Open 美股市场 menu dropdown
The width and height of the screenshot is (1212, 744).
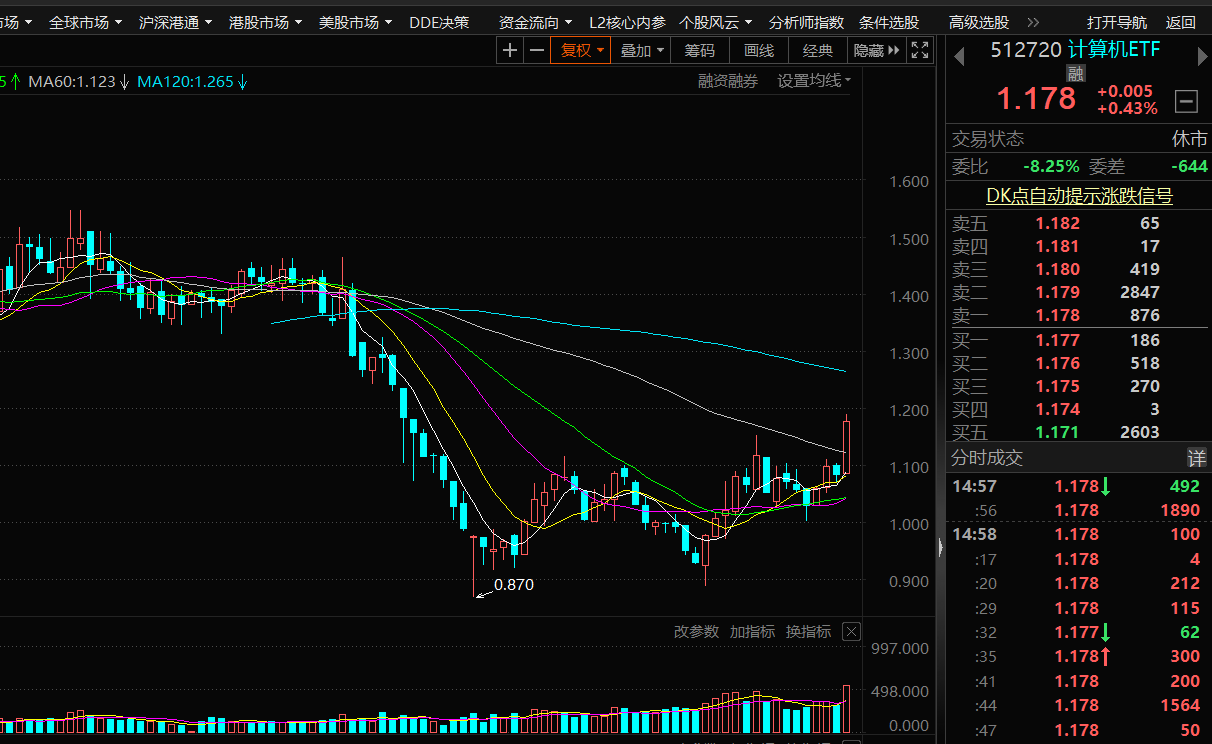coord(356,22)
